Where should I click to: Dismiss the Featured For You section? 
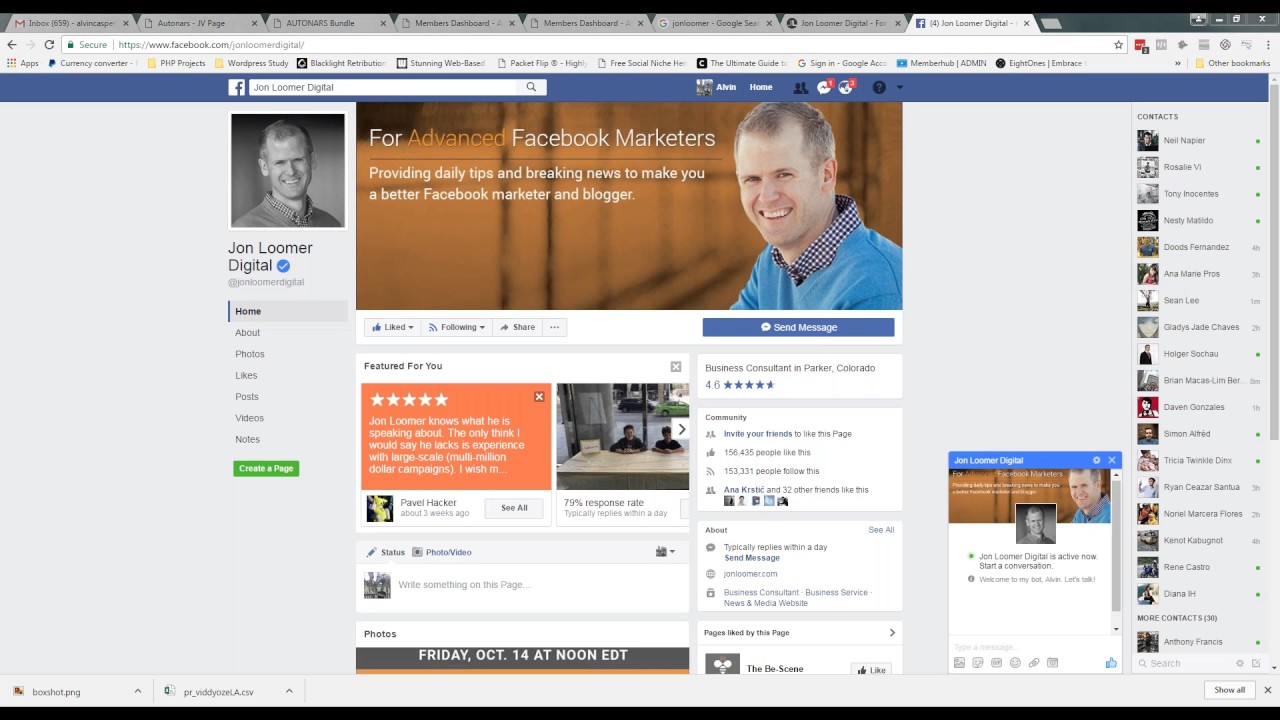tap(676, 367)
